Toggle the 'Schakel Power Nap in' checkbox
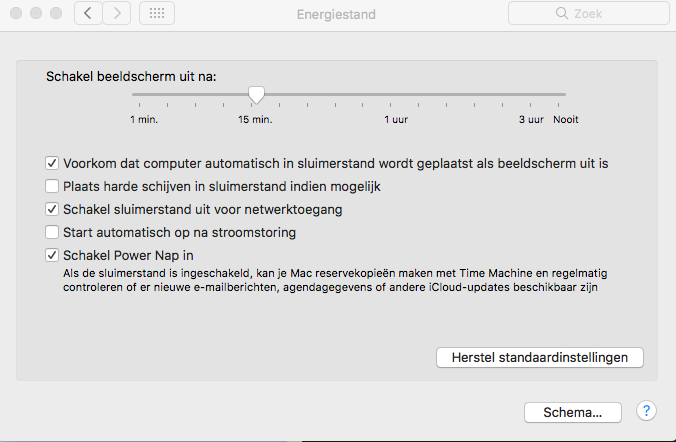This screenshot has height=442, width=676. [53, 255]
